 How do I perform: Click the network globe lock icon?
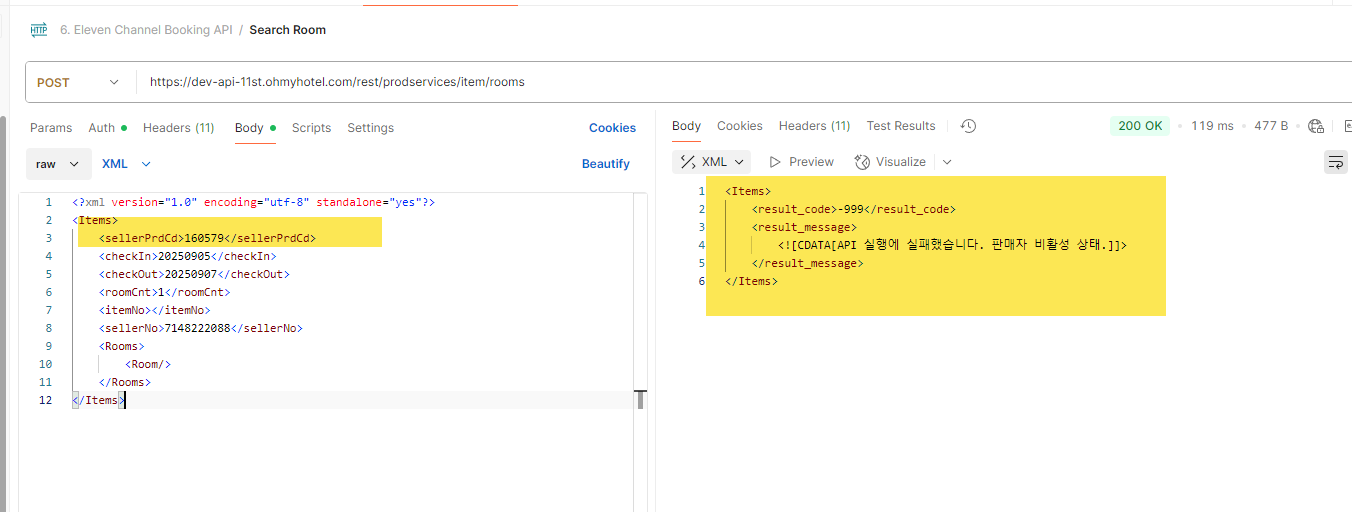click(1316, 126)
